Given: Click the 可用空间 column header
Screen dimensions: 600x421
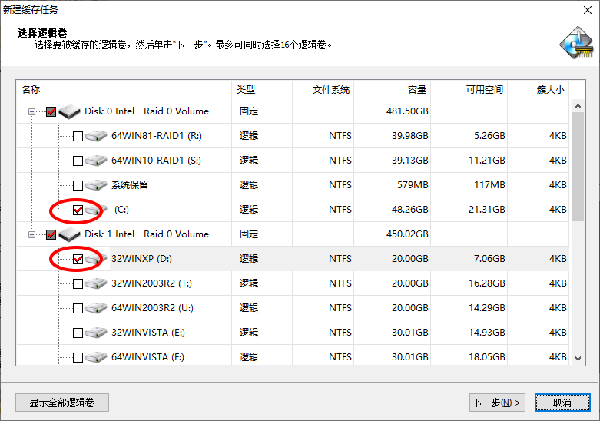Looking at the screenshot, I should click(x=469, y=90).
